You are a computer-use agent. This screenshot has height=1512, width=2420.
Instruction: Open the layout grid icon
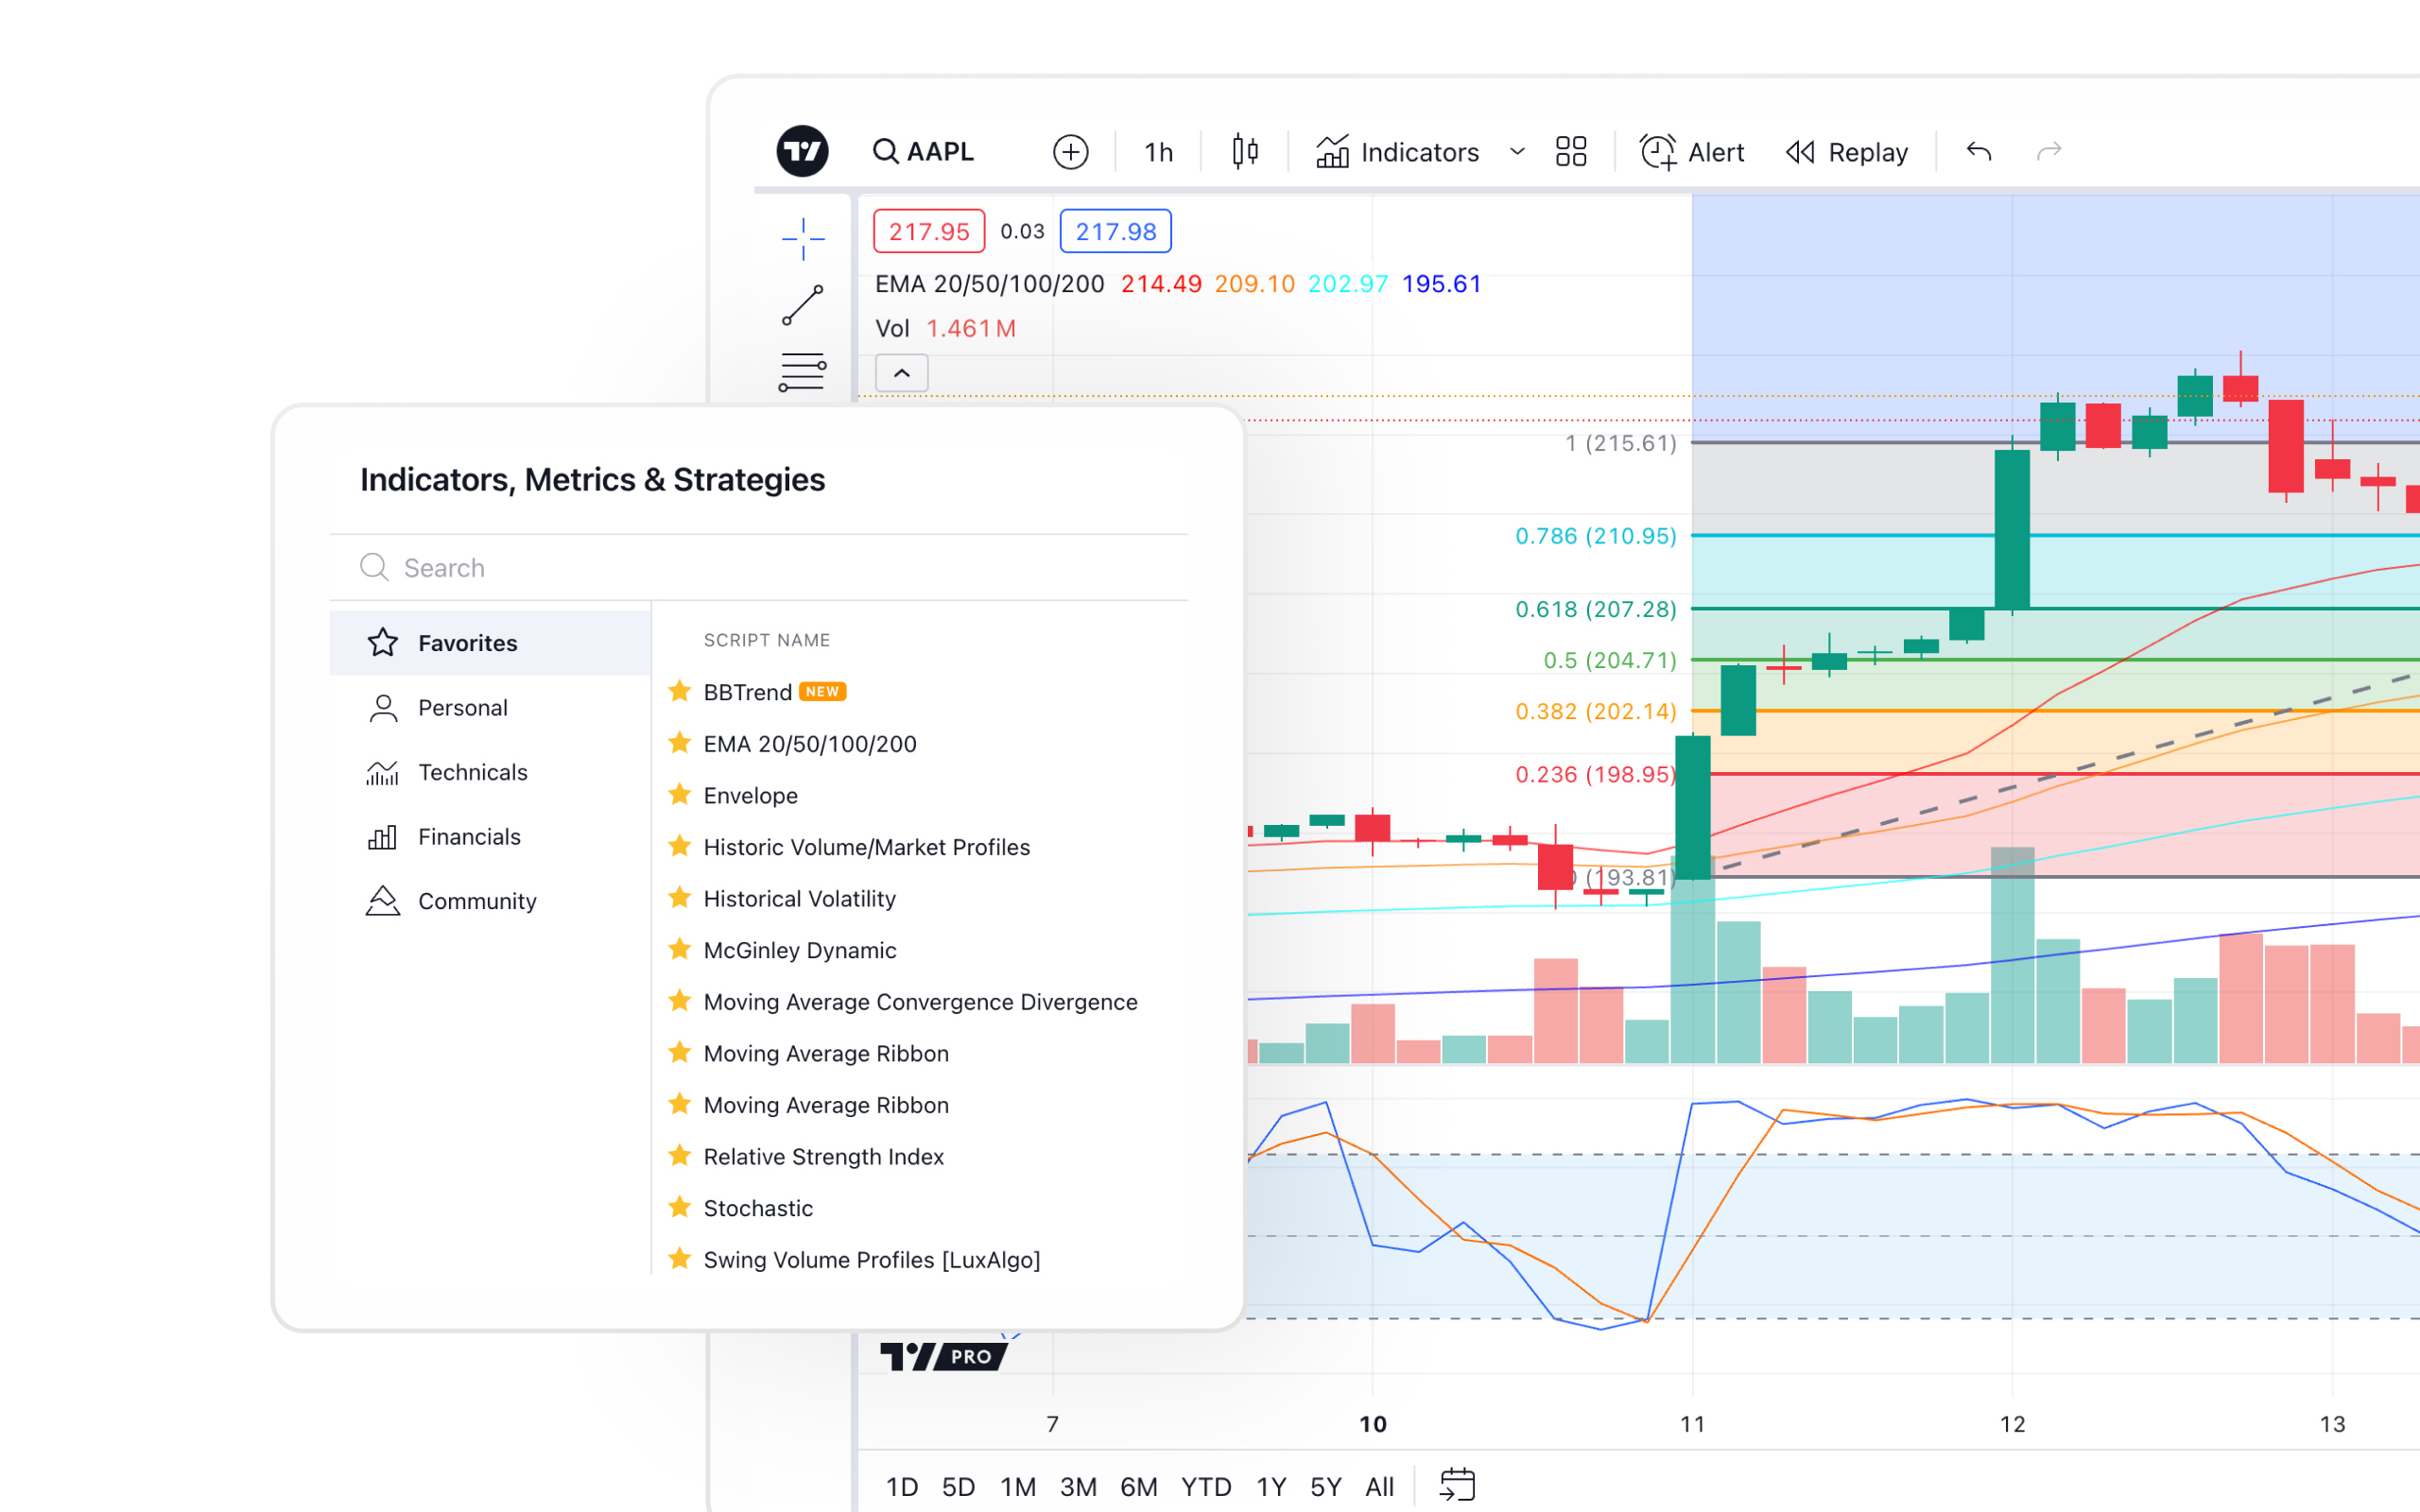click(1570, 152)
